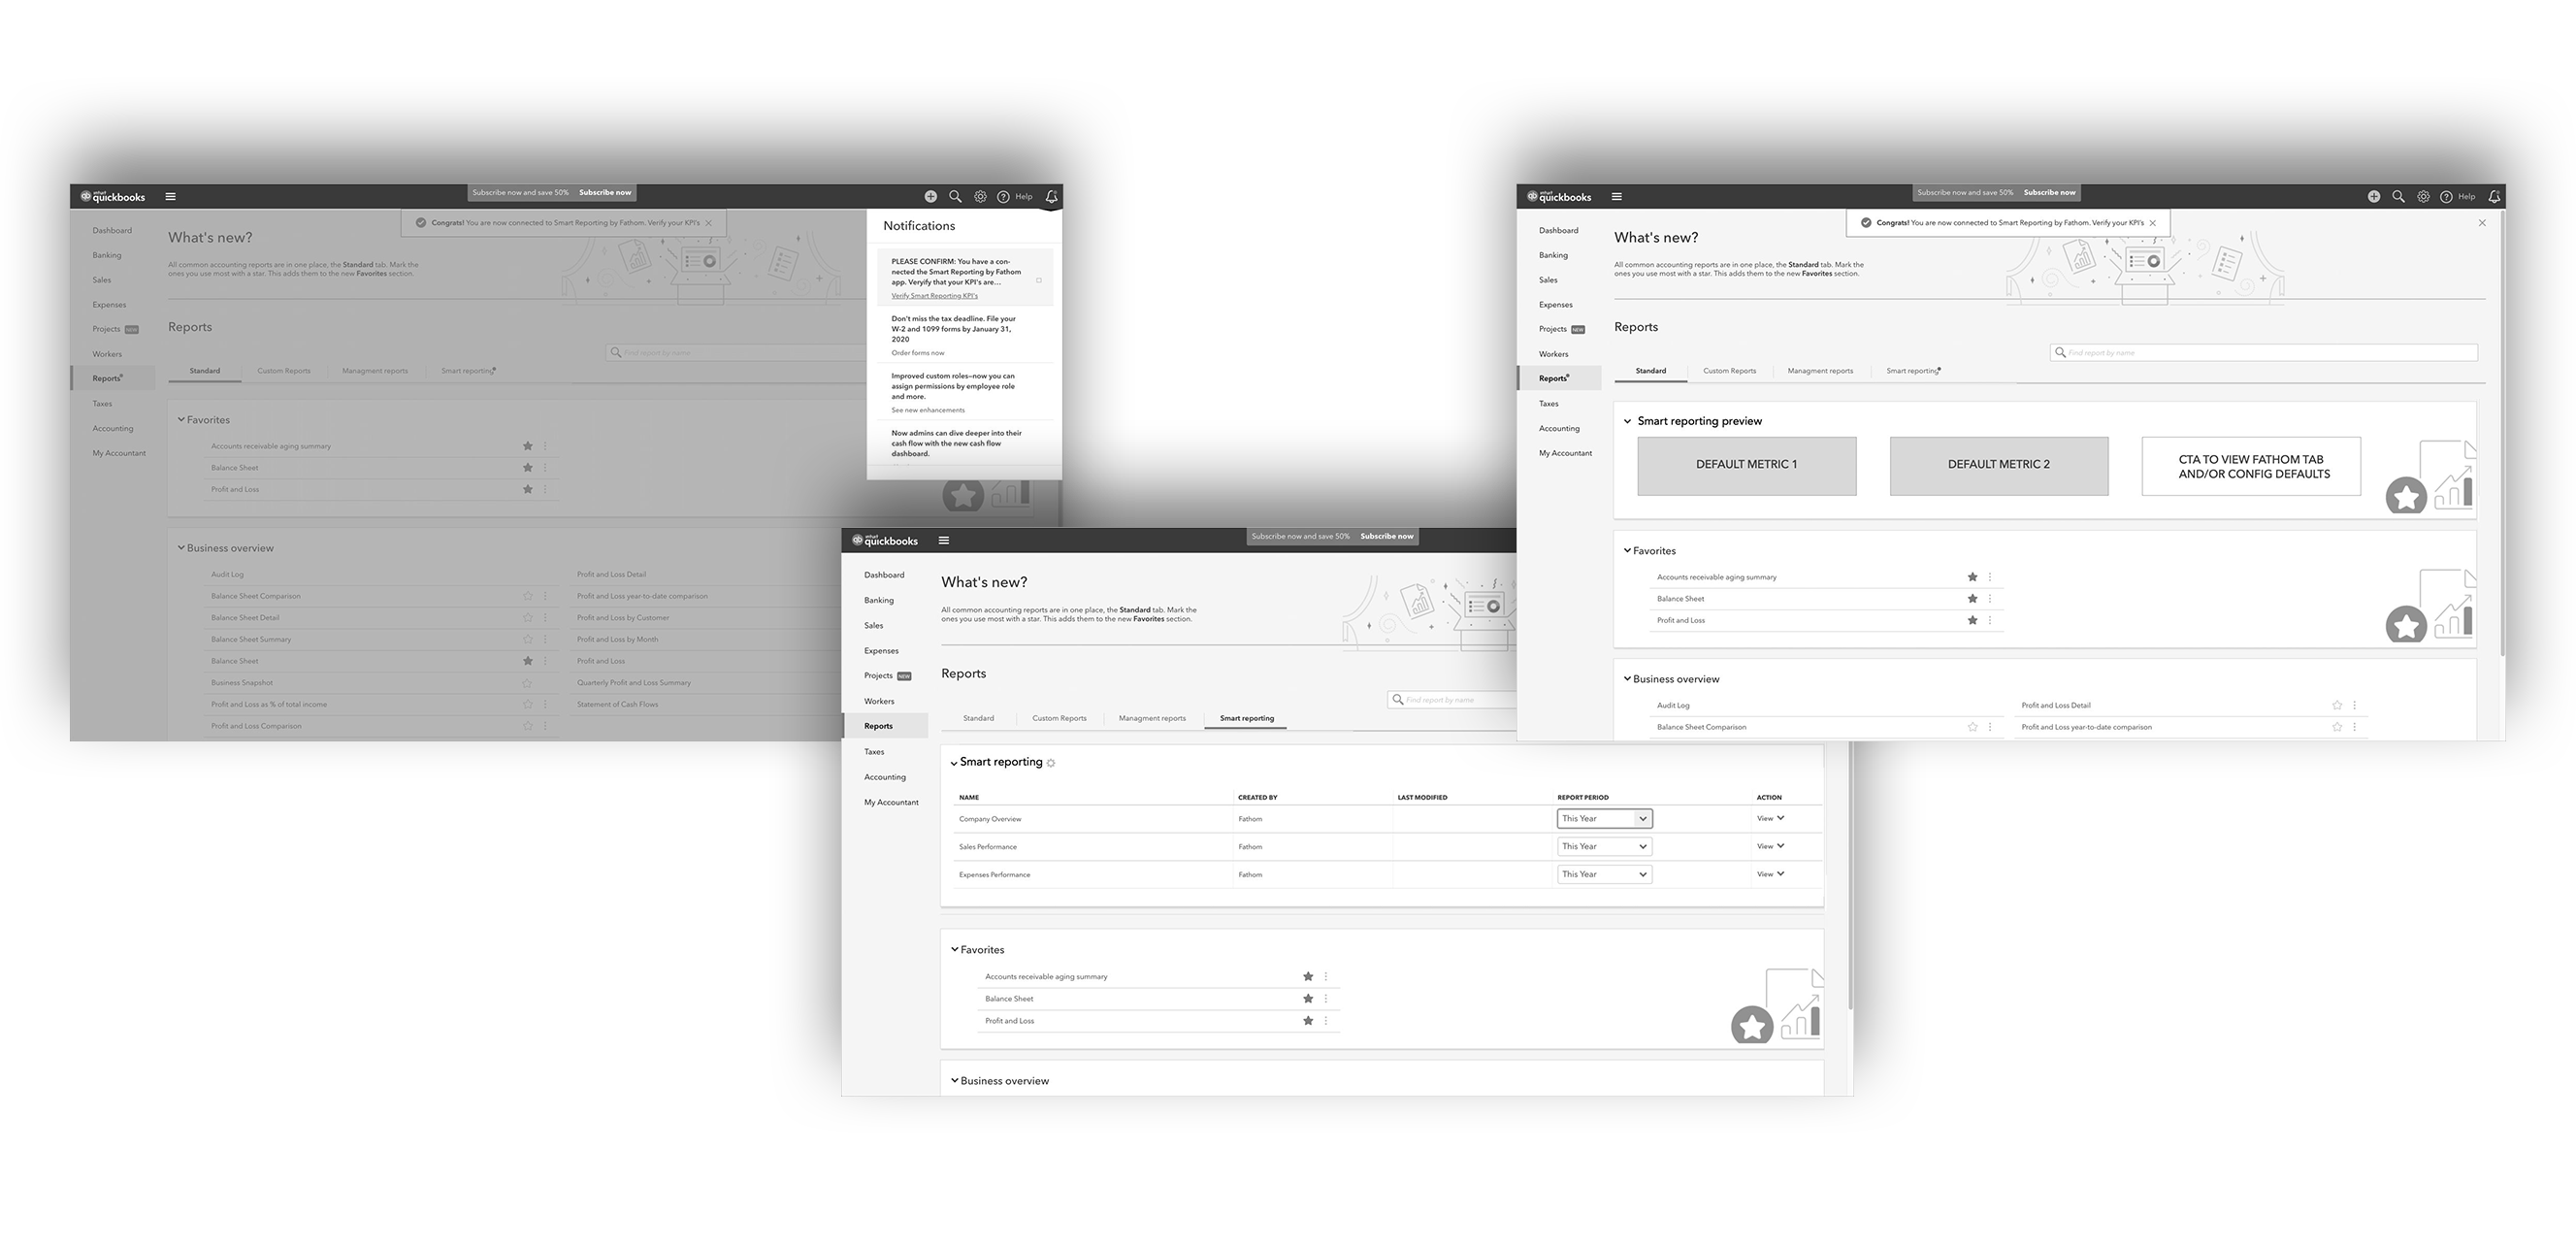
Task: Collapse the Smart reporting preview section
Action: (1628, 422)
